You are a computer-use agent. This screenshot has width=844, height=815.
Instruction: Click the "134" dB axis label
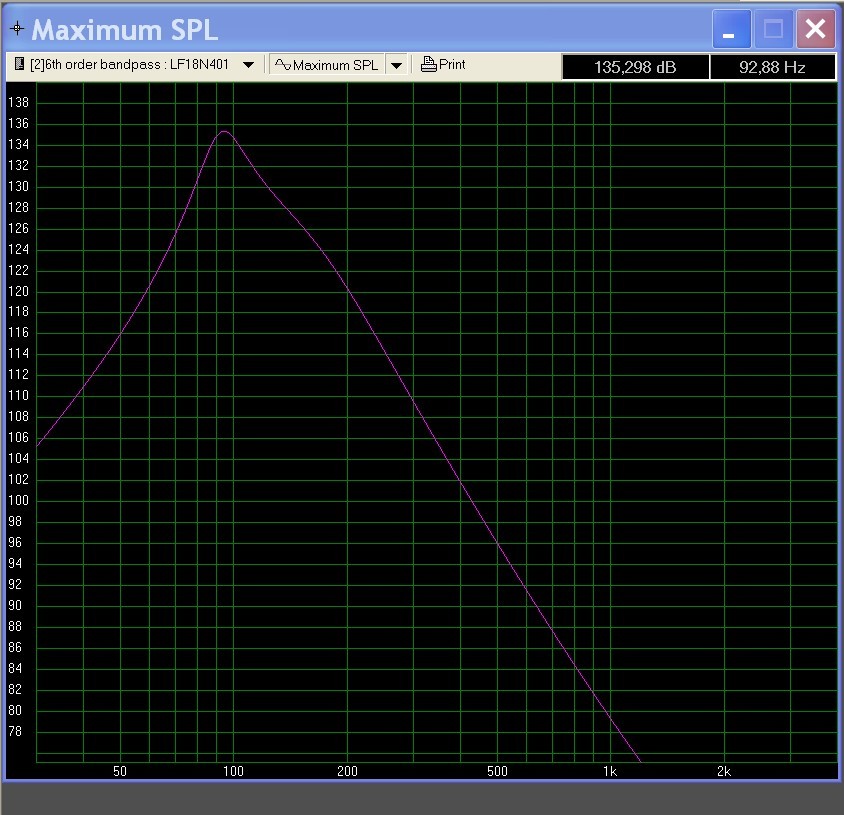(18, 144)
